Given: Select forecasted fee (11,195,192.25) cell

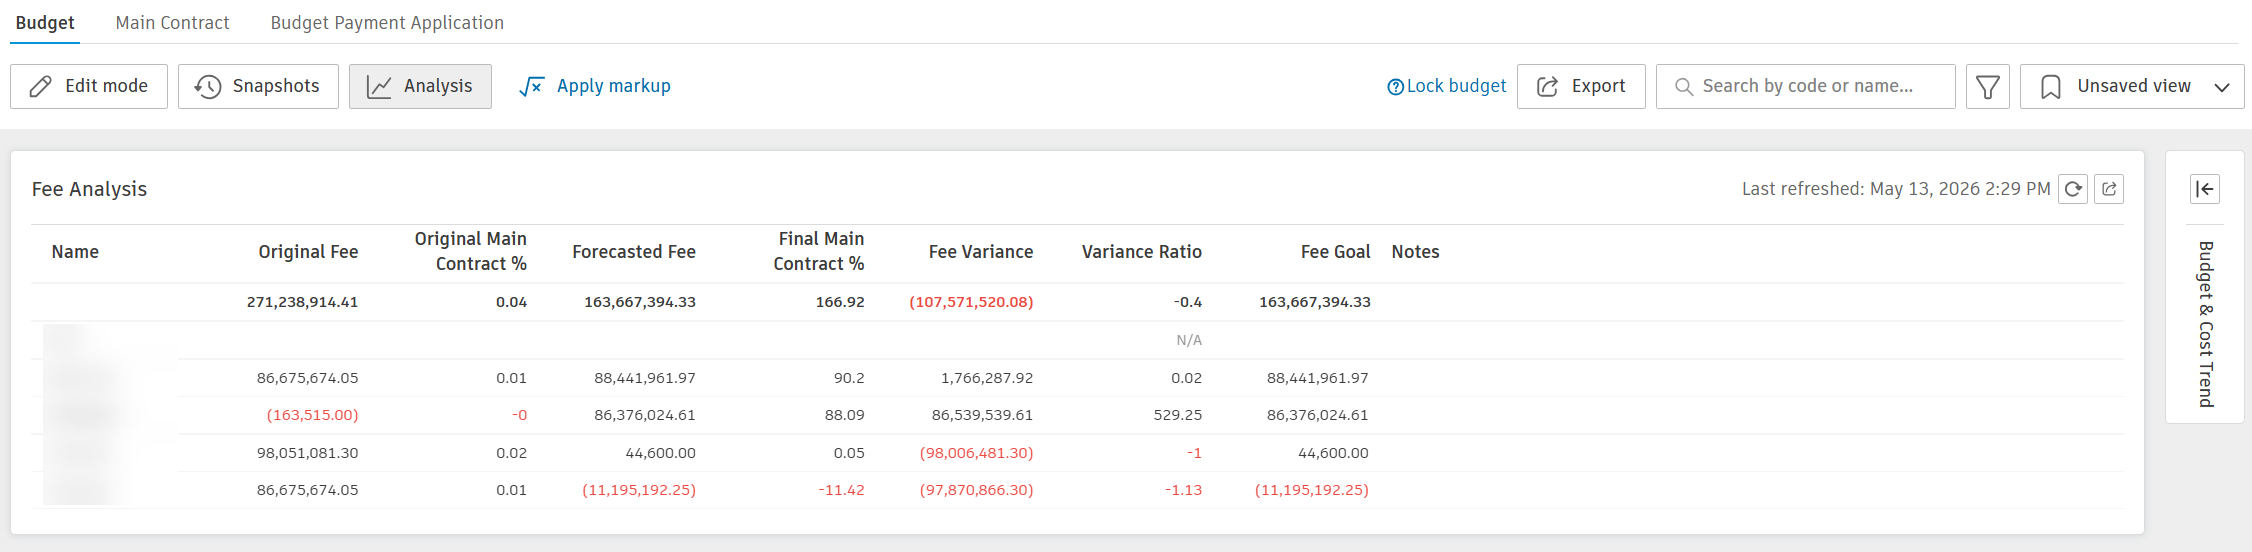Looking at the screenshot, I should [639, 490].
